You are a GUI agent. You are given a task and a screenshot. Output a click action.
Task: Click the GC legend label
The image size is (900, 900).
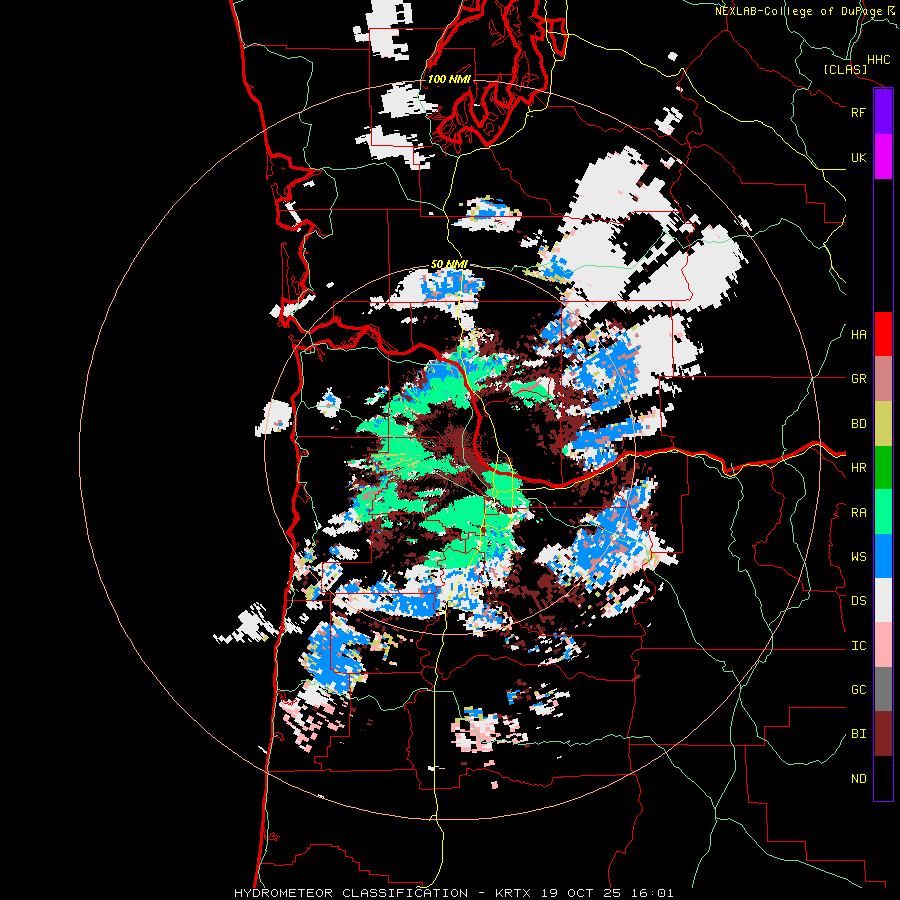[858, 690]
